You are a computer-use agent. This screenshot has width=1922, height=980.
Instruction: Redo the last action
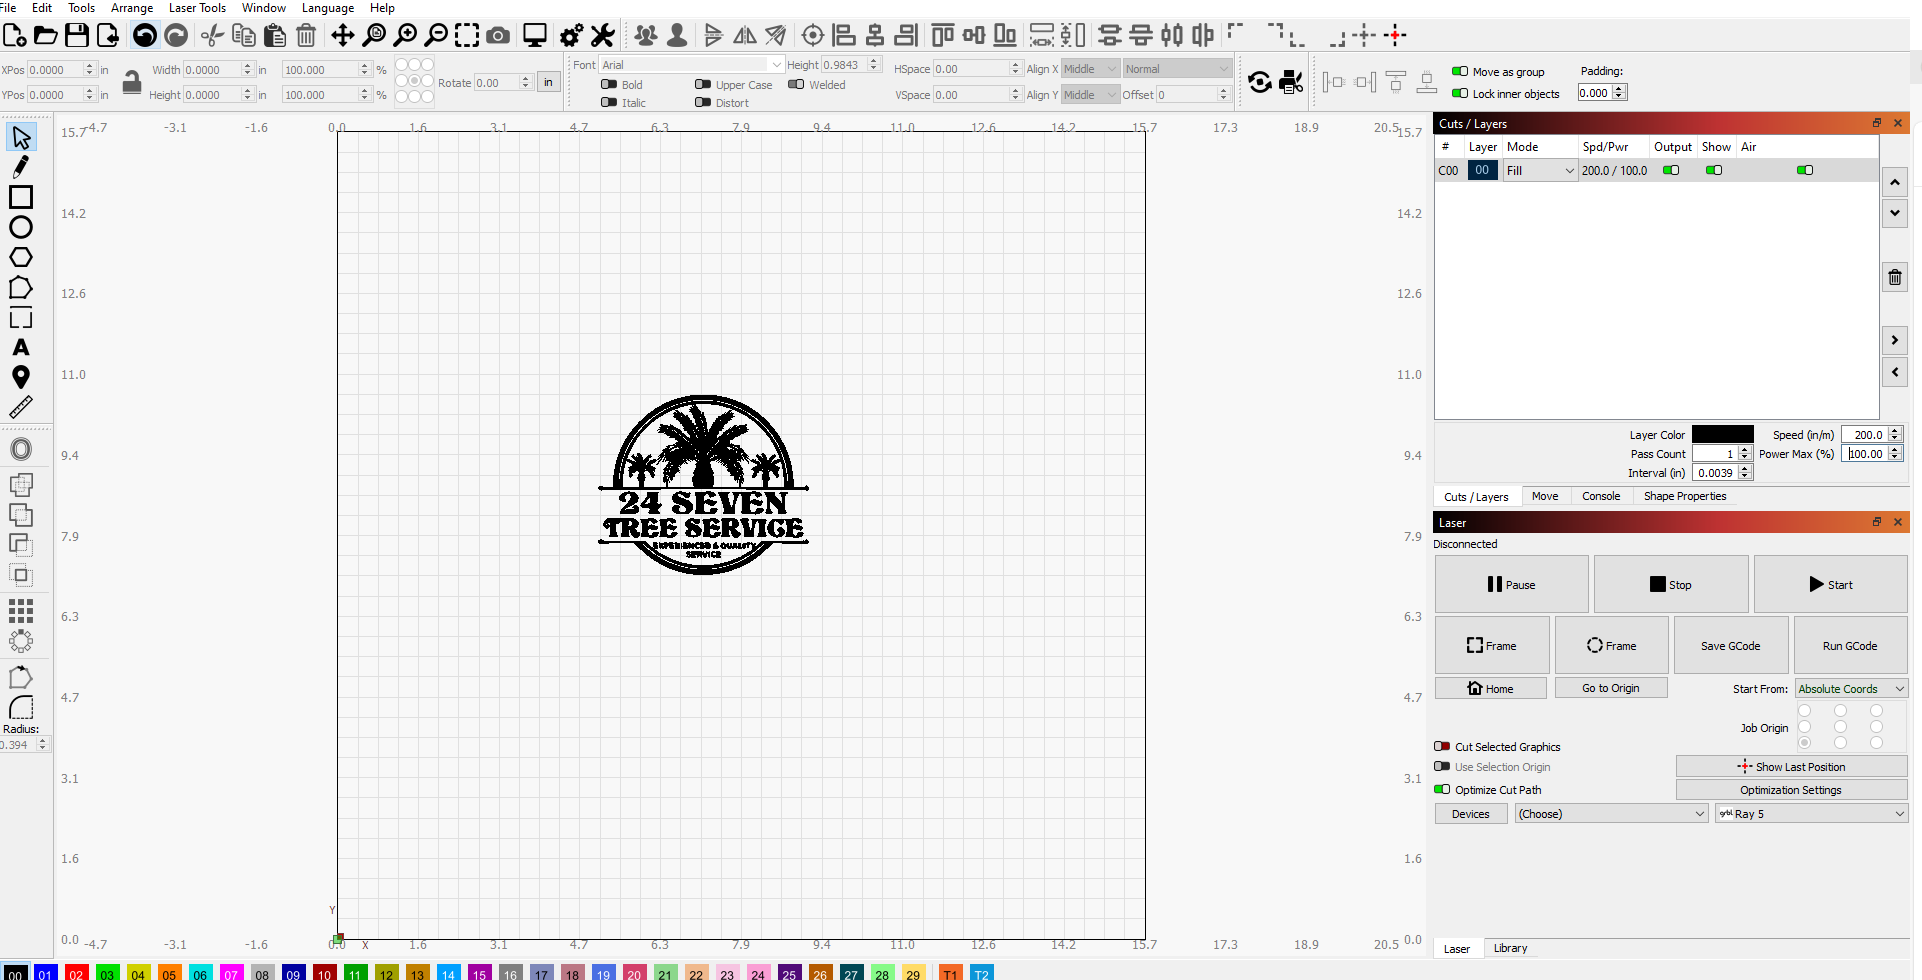pyautogui.click(x=176, y=36)
